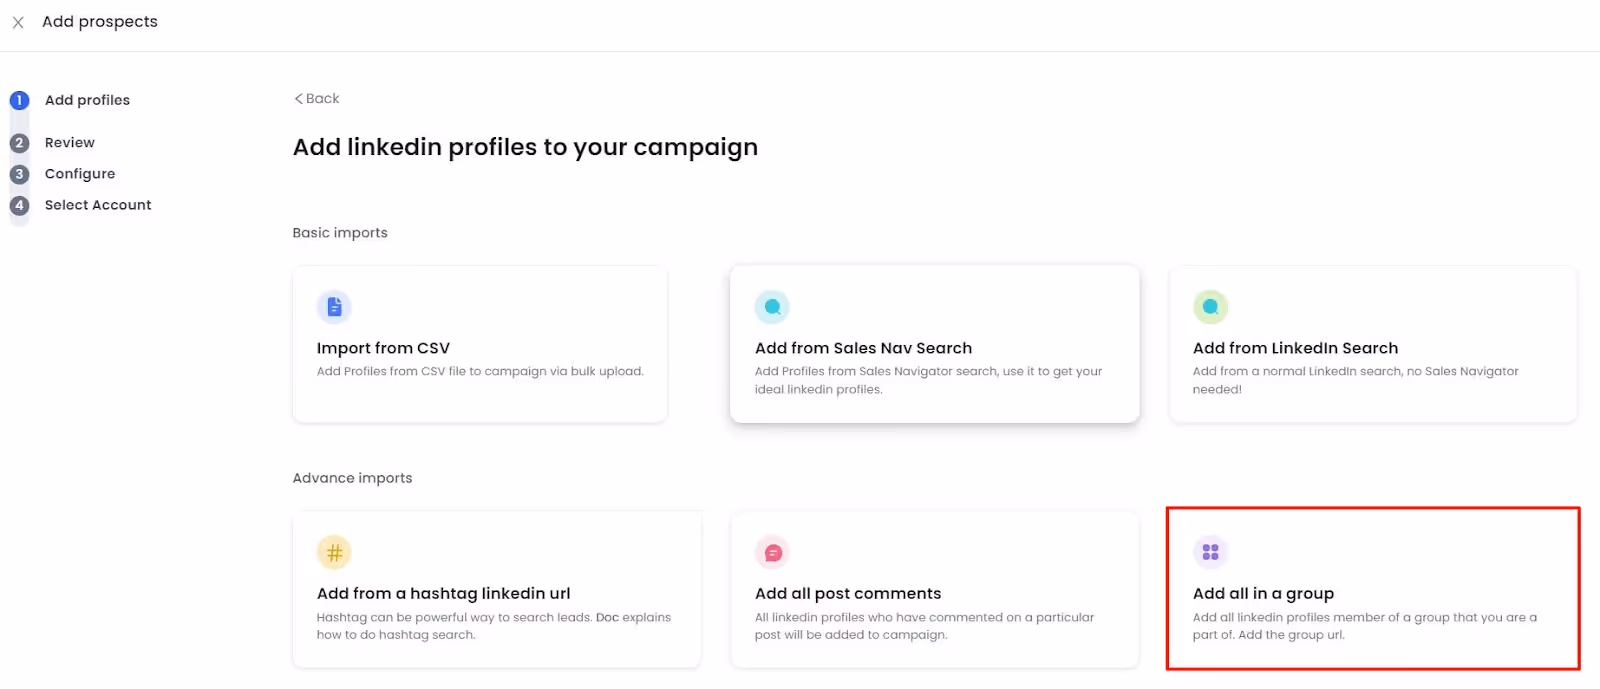Choose the Add all in a group option
This screenshot has height=689, width=1600.
pos(1372,589)
